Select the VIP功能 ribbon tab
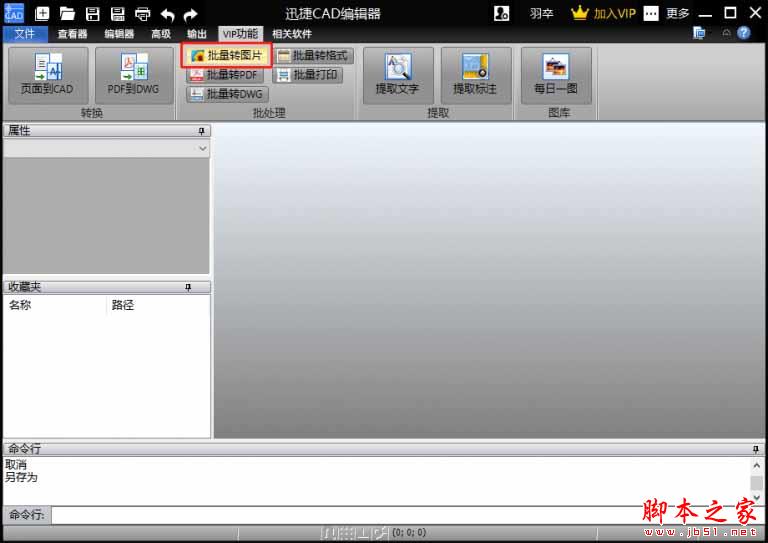The width and height of the screenshot is (768, 543). [240, 34]
